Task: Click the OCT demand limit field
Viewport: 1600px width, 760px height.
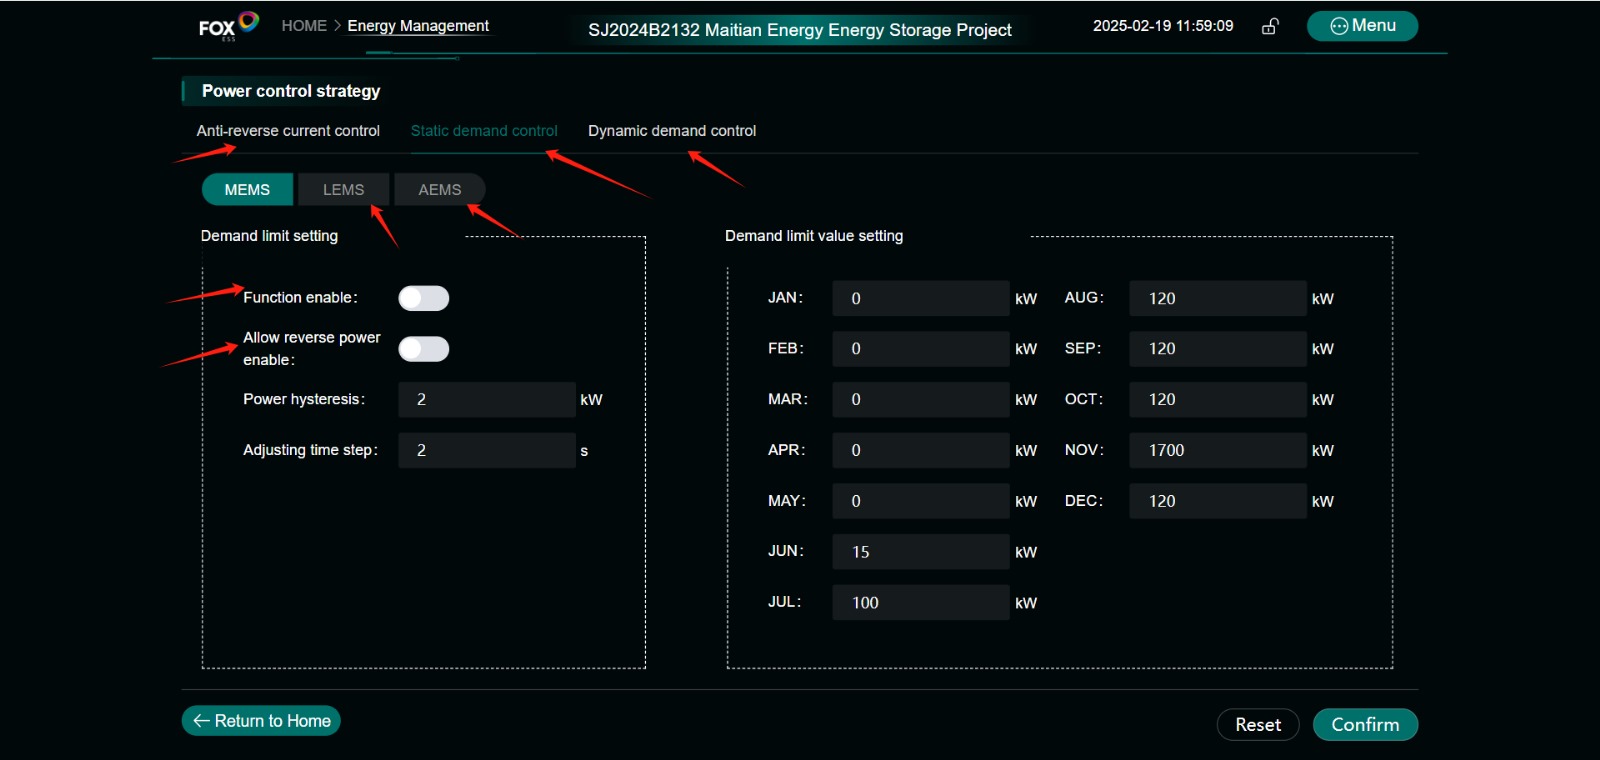Action: pos(1218,399)
